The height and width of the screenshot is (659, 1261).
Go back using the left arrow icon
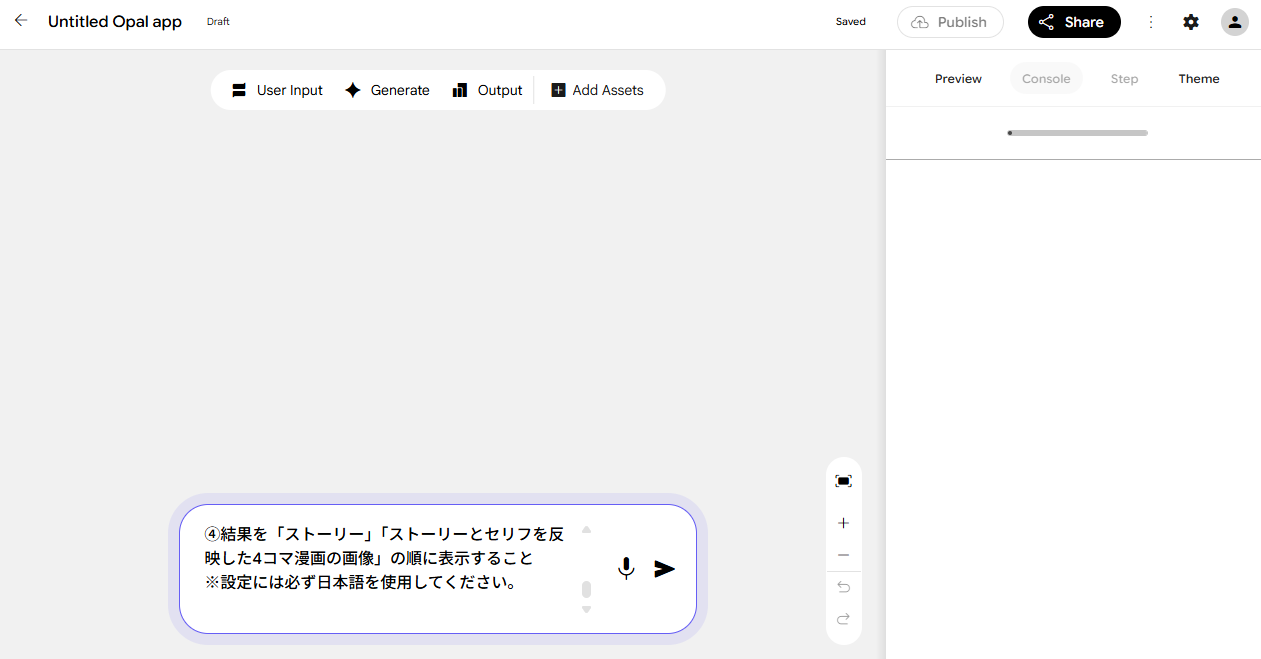point(21,21)
